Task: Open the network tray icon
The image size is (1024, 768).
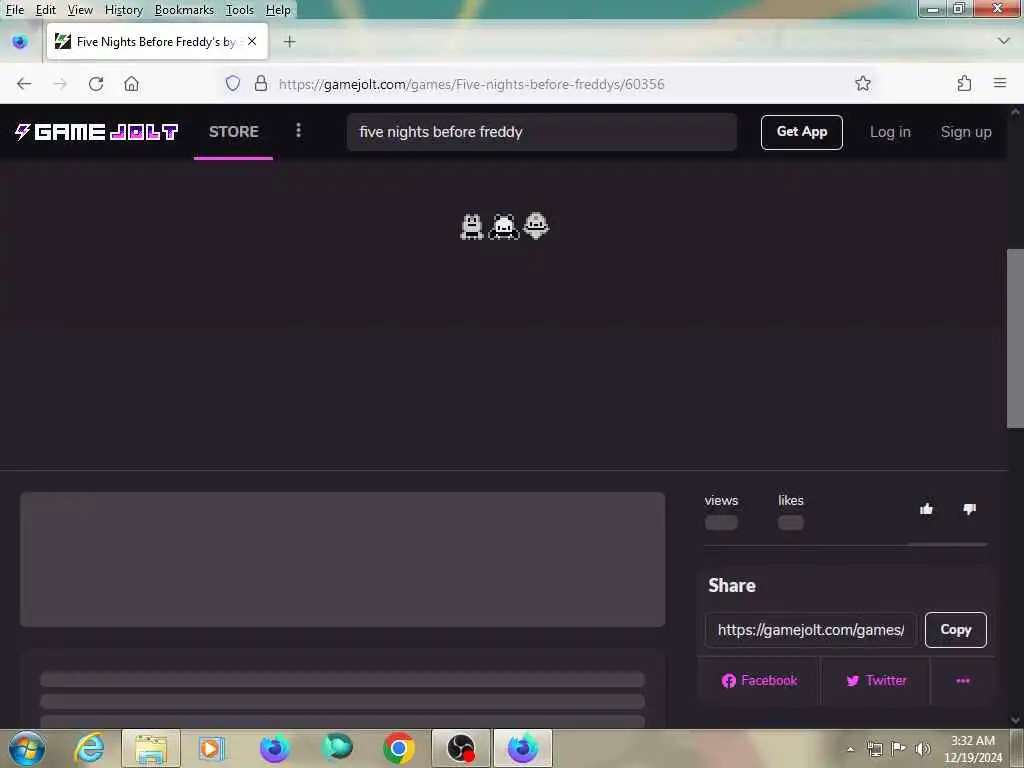Action: point(874,748)
